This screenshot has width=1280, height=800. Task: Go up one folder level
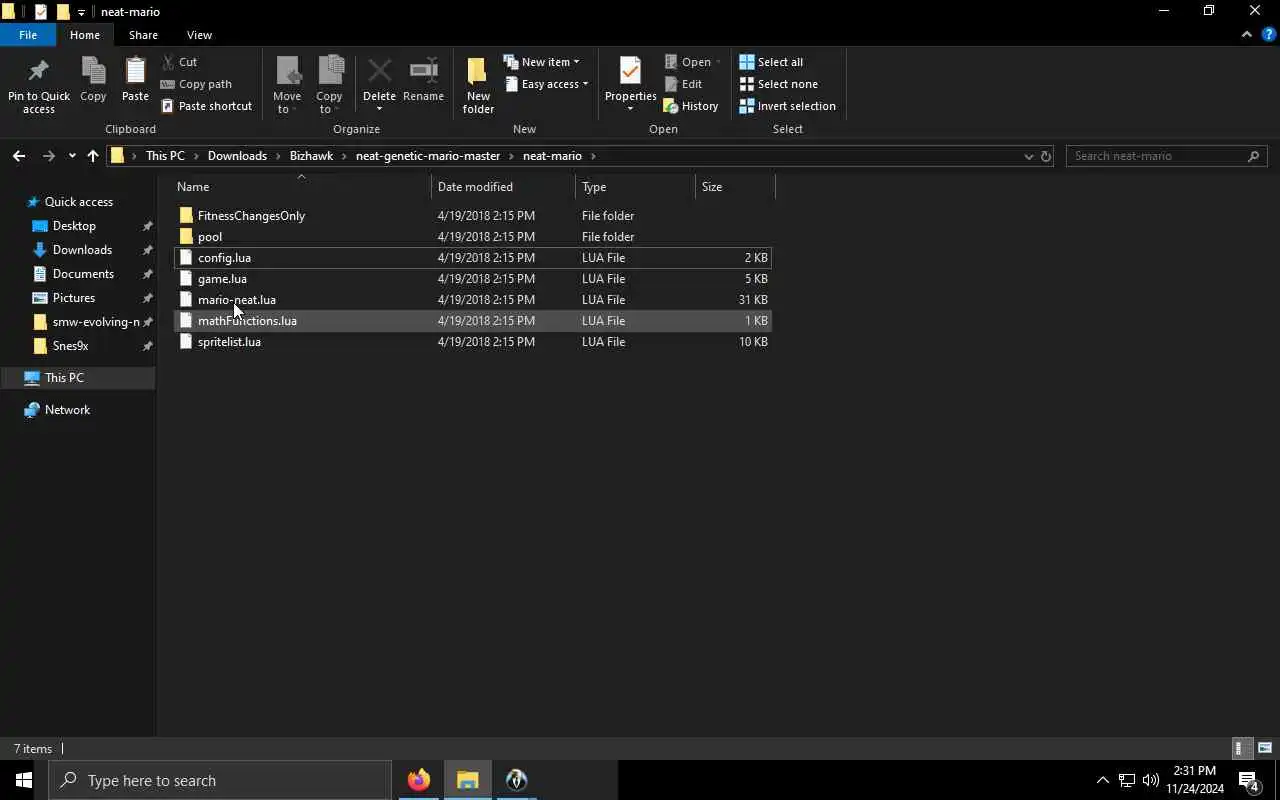(92, 156)
